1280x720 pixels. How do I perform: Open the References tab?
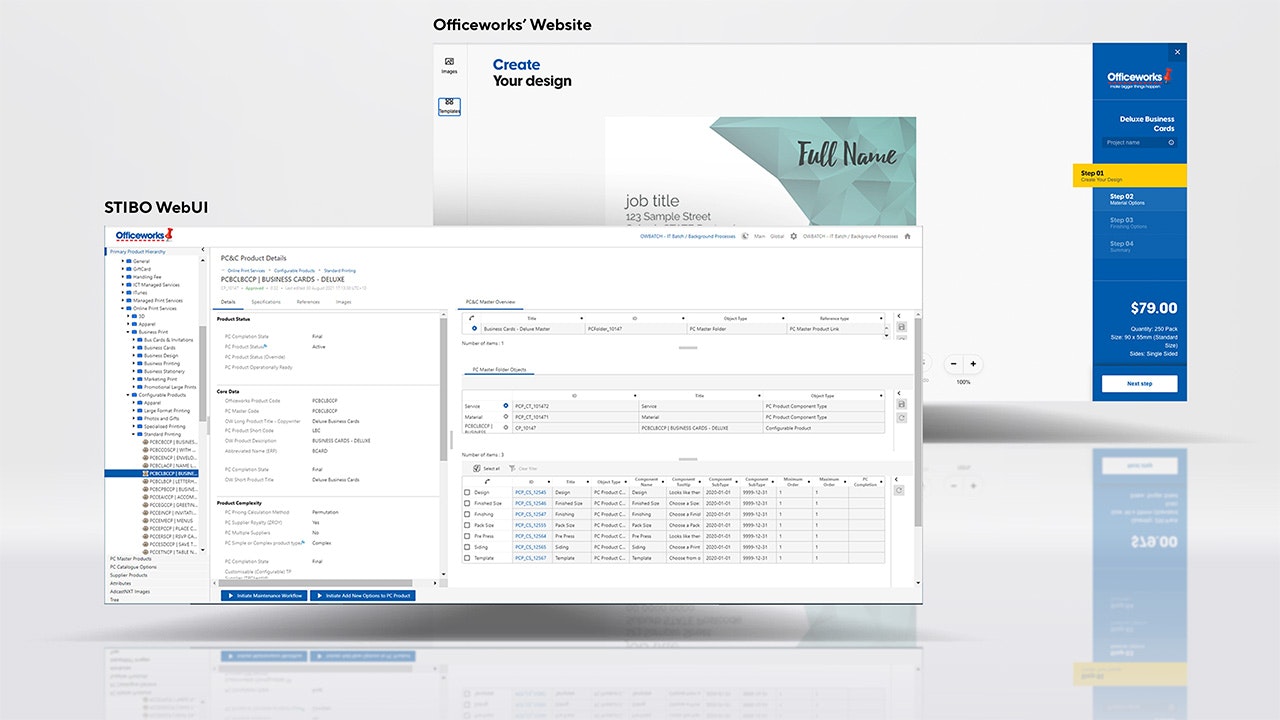point(308,301)
